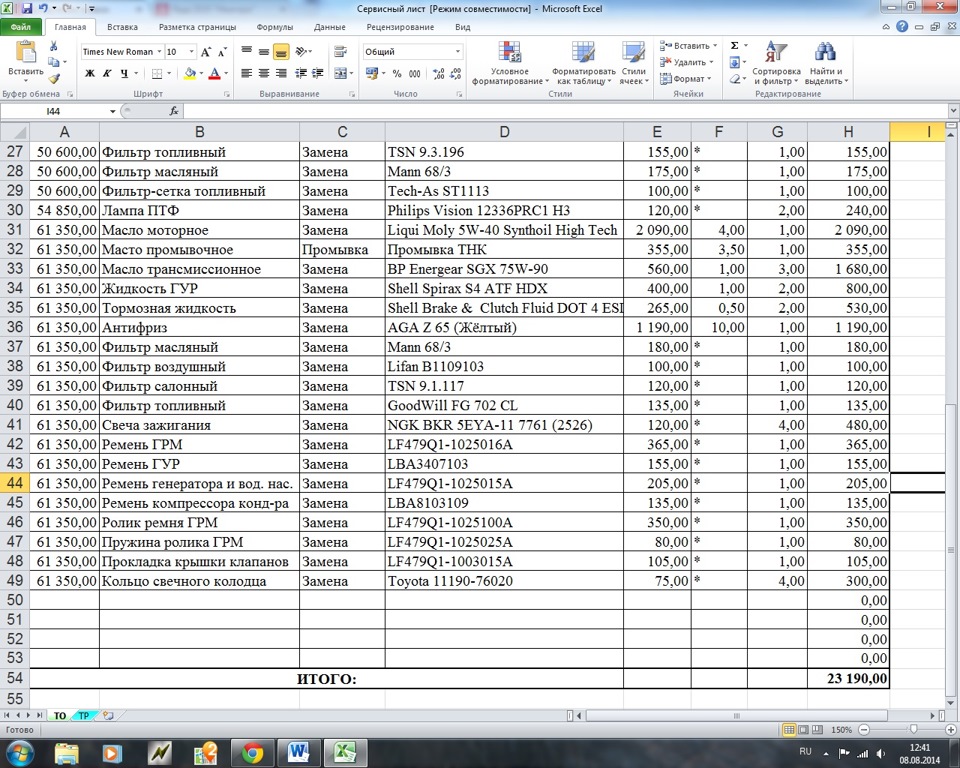Switch to Page Layout view icon
Image resolution: width=960 pixels, height=768 pixels.
click(803, 729)
